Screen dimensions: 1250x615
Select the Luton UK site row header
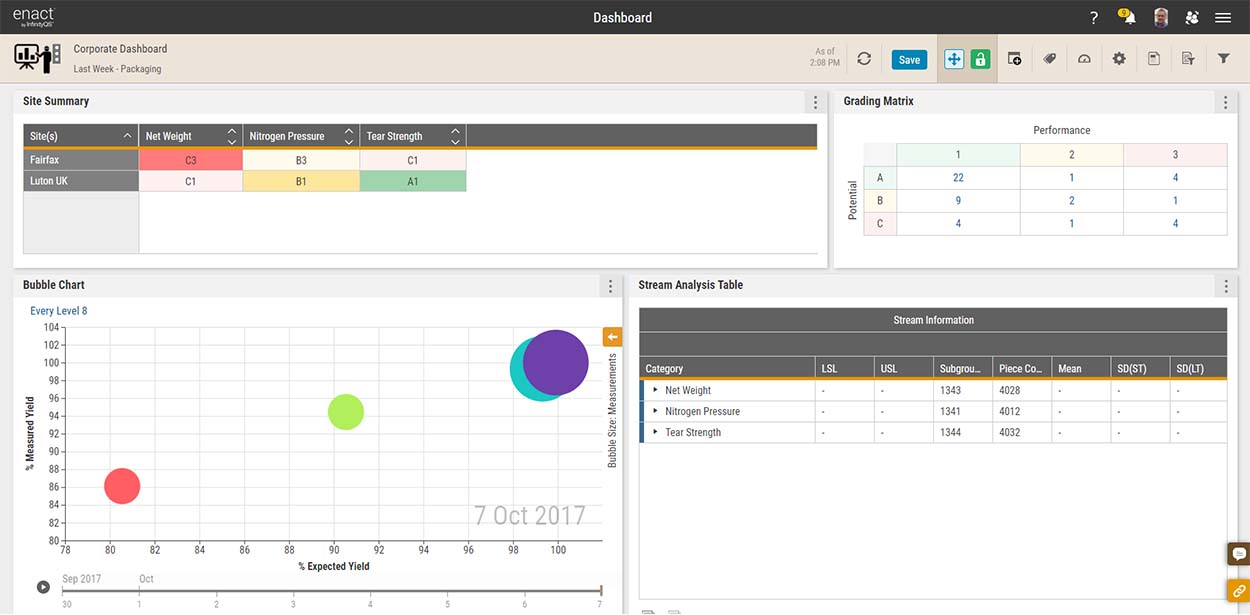(x=81, y=181)
